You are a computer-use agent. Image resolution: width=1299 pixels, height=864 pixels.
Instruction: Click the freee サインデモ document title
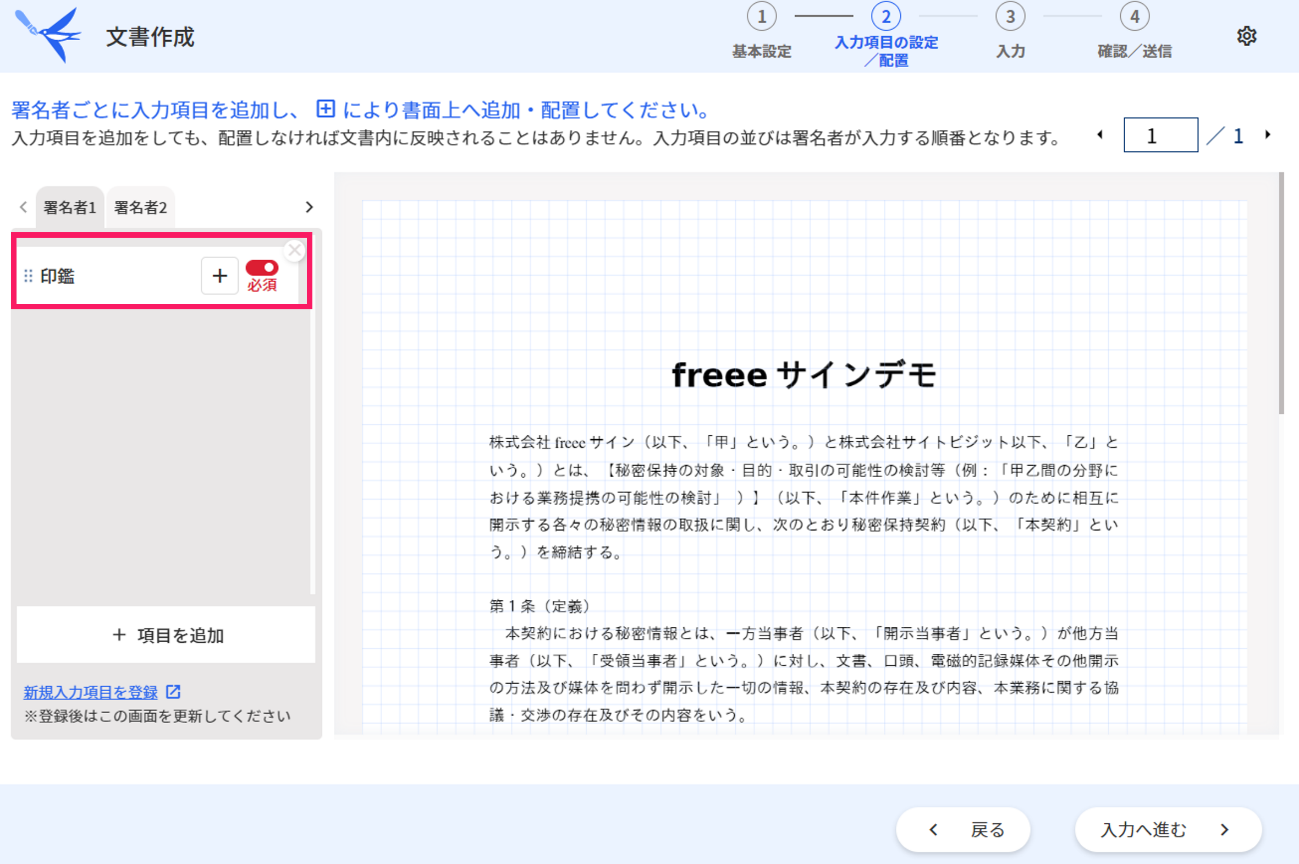[x=805, y=375]
